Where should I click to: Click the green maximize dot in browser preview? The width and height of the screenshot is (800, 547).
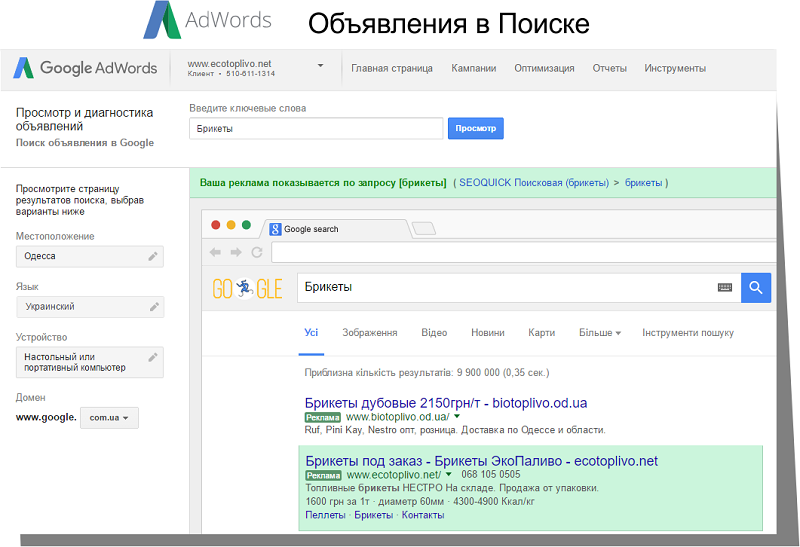pyautogui.click(x=246, y=225)
